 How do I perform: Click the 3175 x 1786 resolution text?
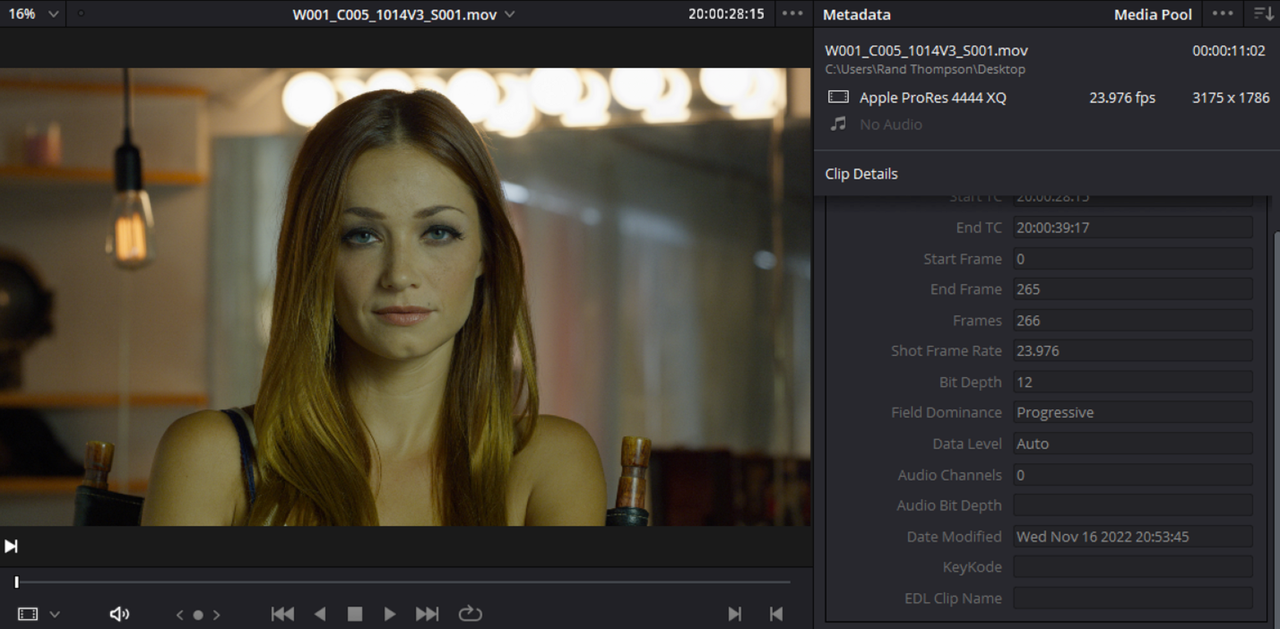(x=1231, y=98)
